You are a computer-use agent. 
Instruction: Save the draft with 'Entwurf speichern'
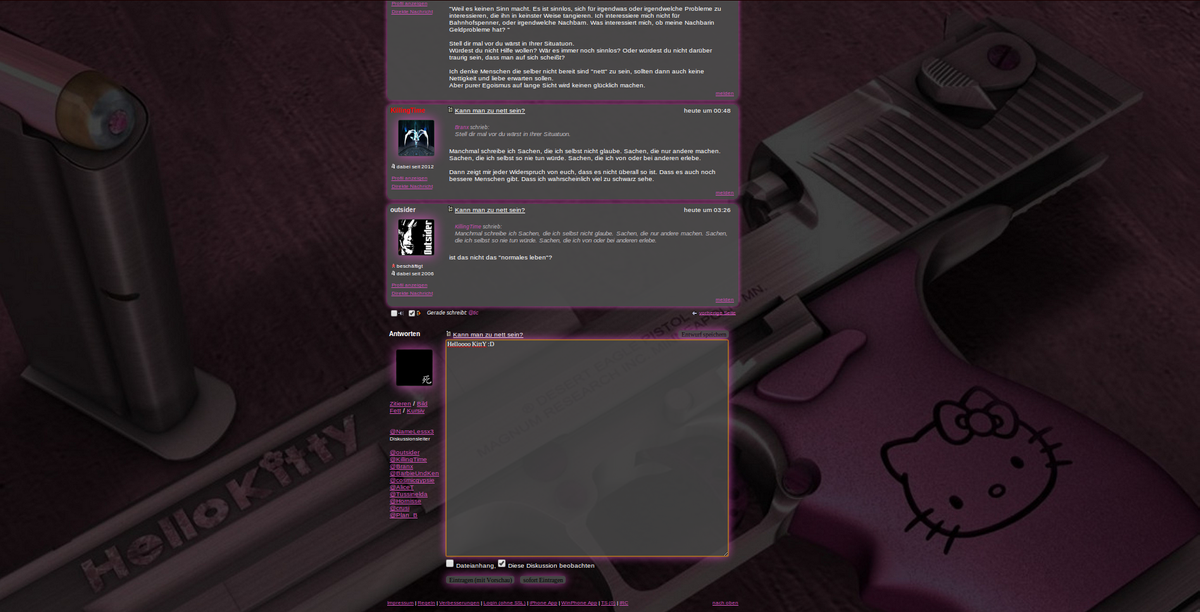[x=704, y=334]
